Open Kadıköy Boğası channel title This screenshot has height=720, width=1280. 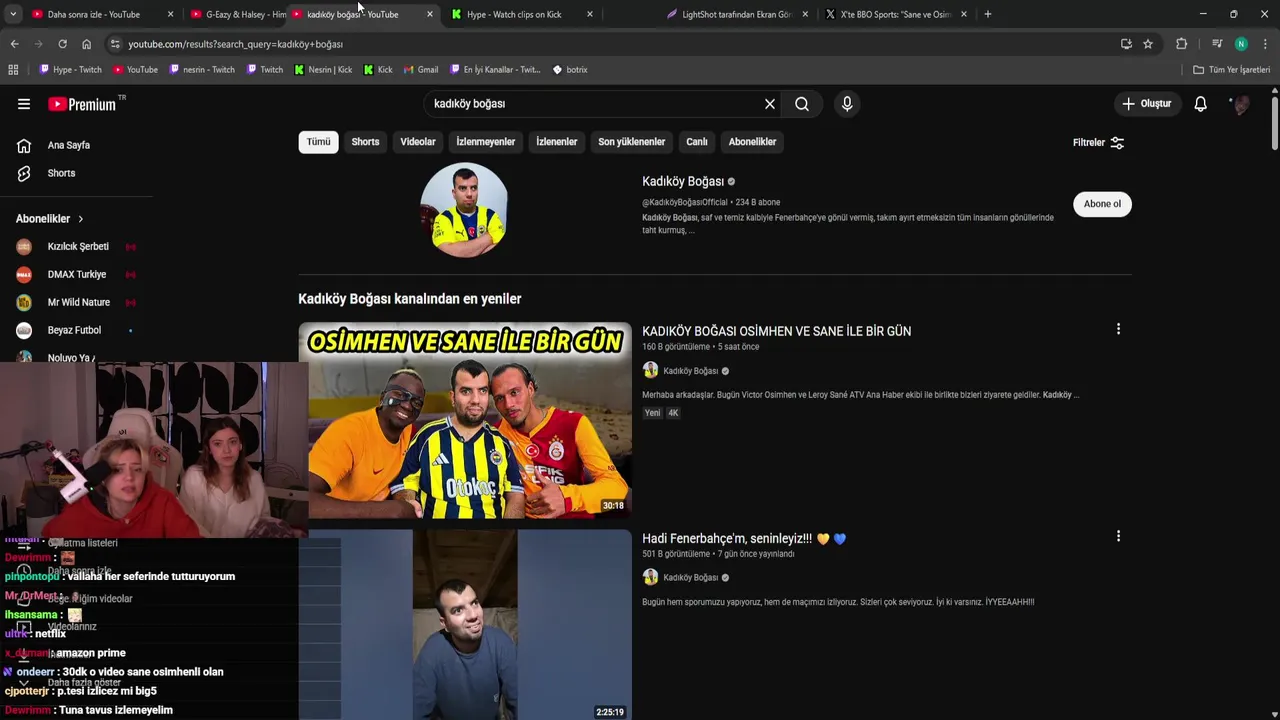coord(683,181)
